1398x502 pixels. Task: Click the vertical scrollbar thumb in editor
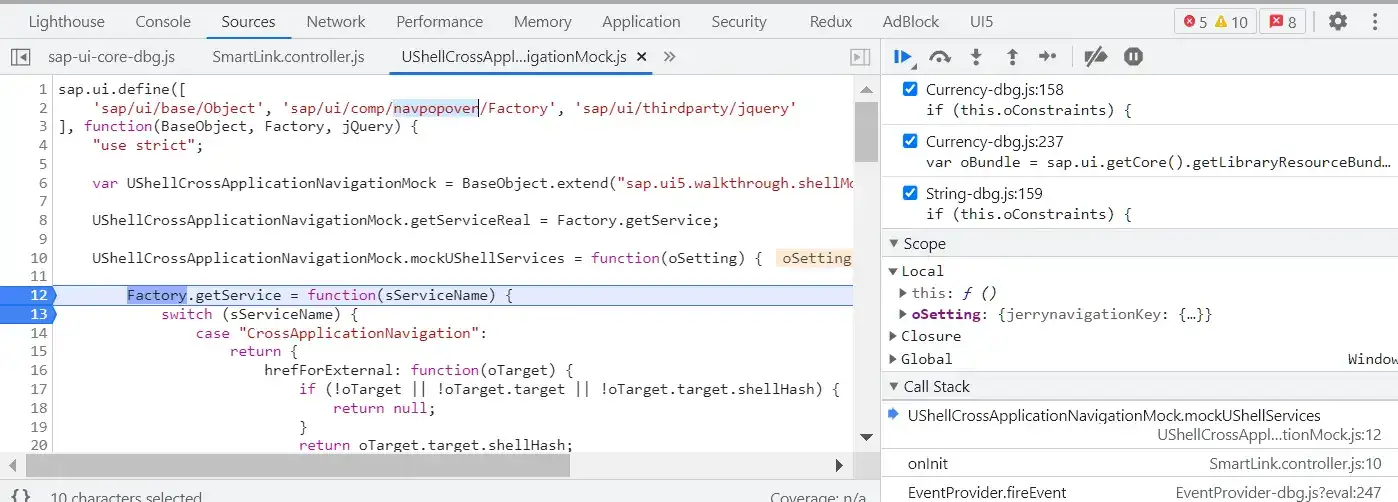click(x=867, y=130)
